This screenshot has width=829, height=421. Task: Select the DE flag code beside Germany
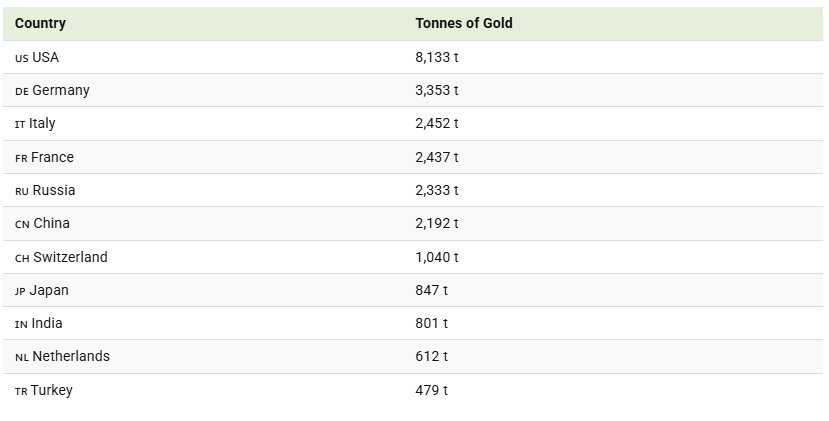22,91
